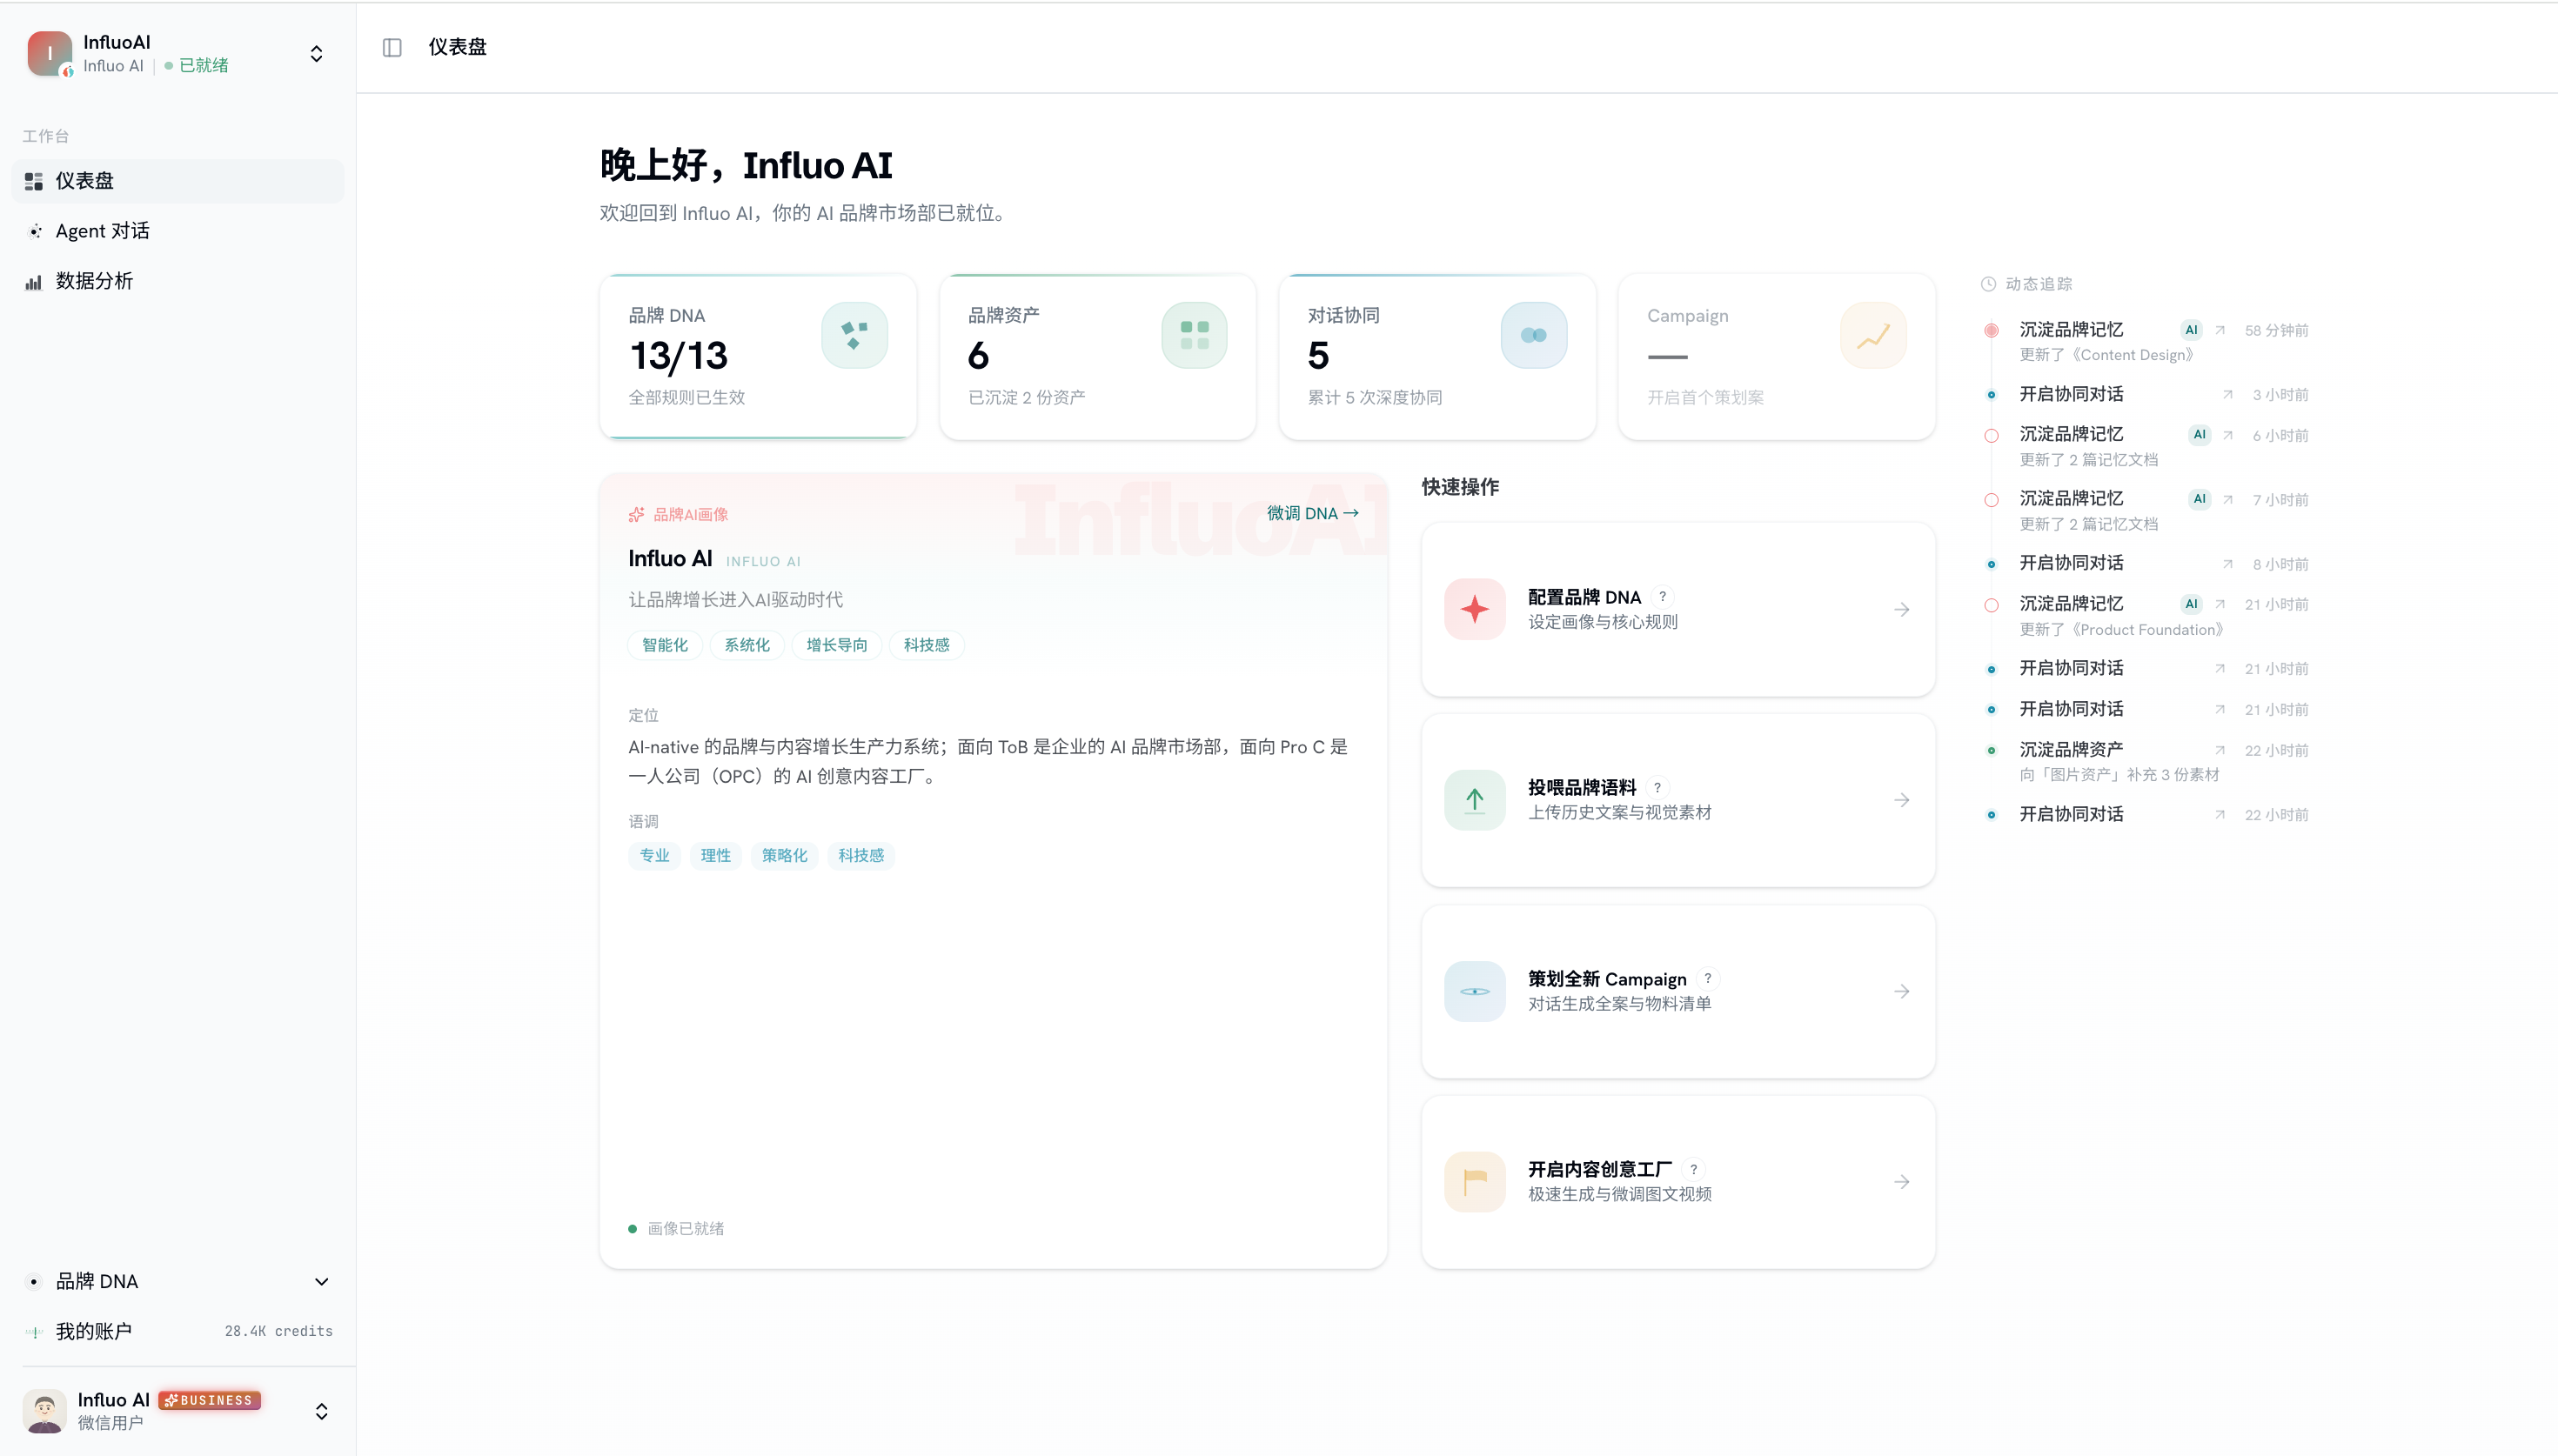Click the 数据分析 bar chart icon
The image size is (2558, 1456).
(x=34, y=282)
